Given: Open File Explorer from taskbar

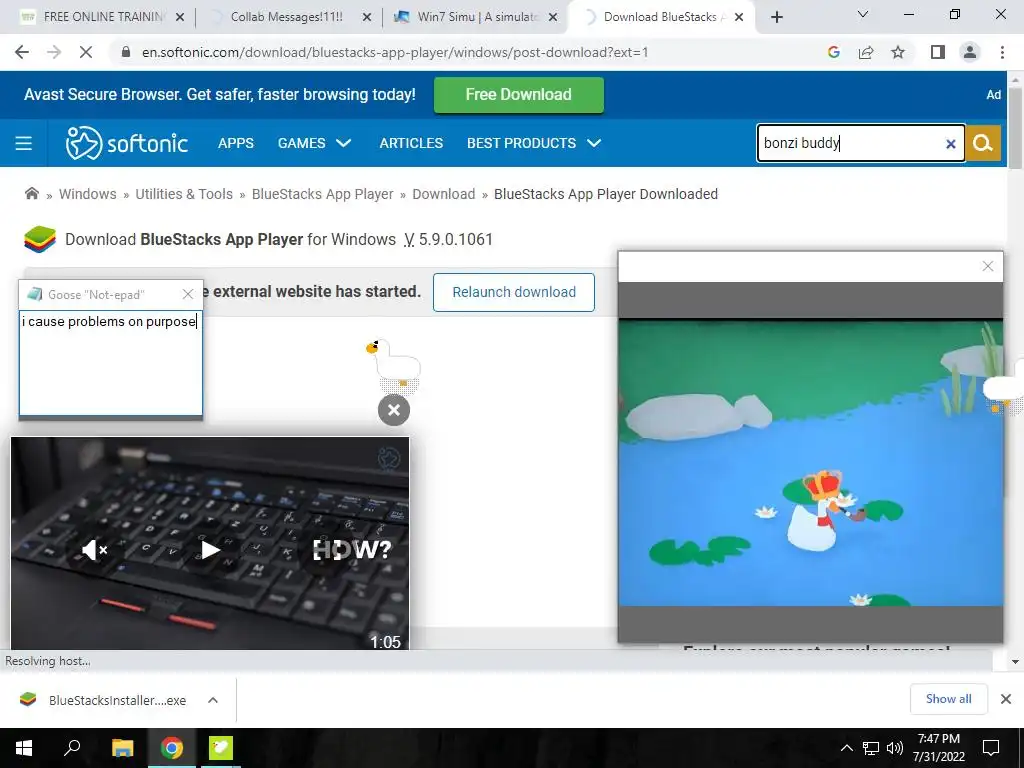Looking at the screenshot, I should pos(122,748).
